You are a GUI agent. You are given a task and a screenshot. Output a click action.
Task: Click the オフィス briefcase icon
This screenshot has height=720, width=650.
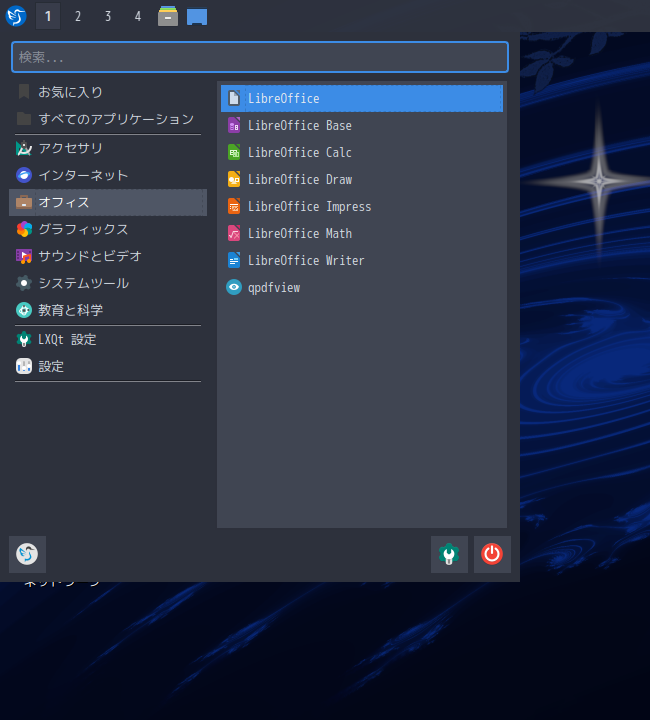click(24, 202)
